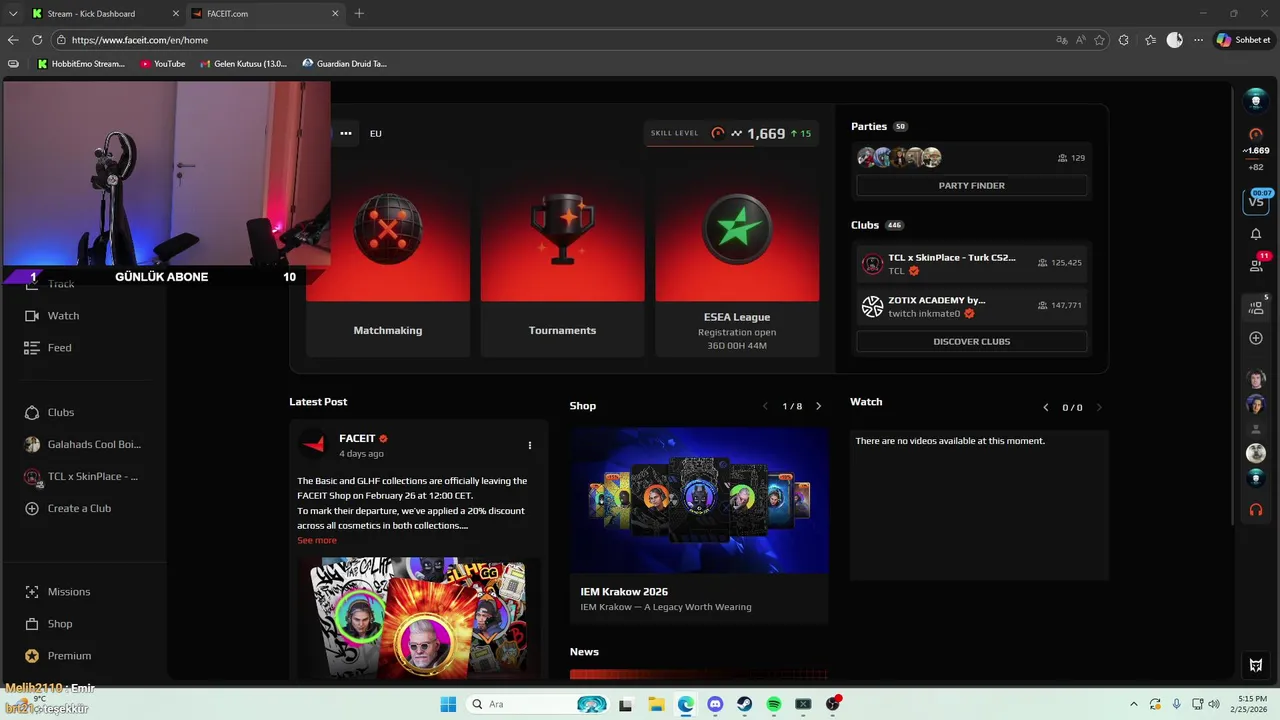
Task: Open Premium in the sidebar
Action: [58, 656]
